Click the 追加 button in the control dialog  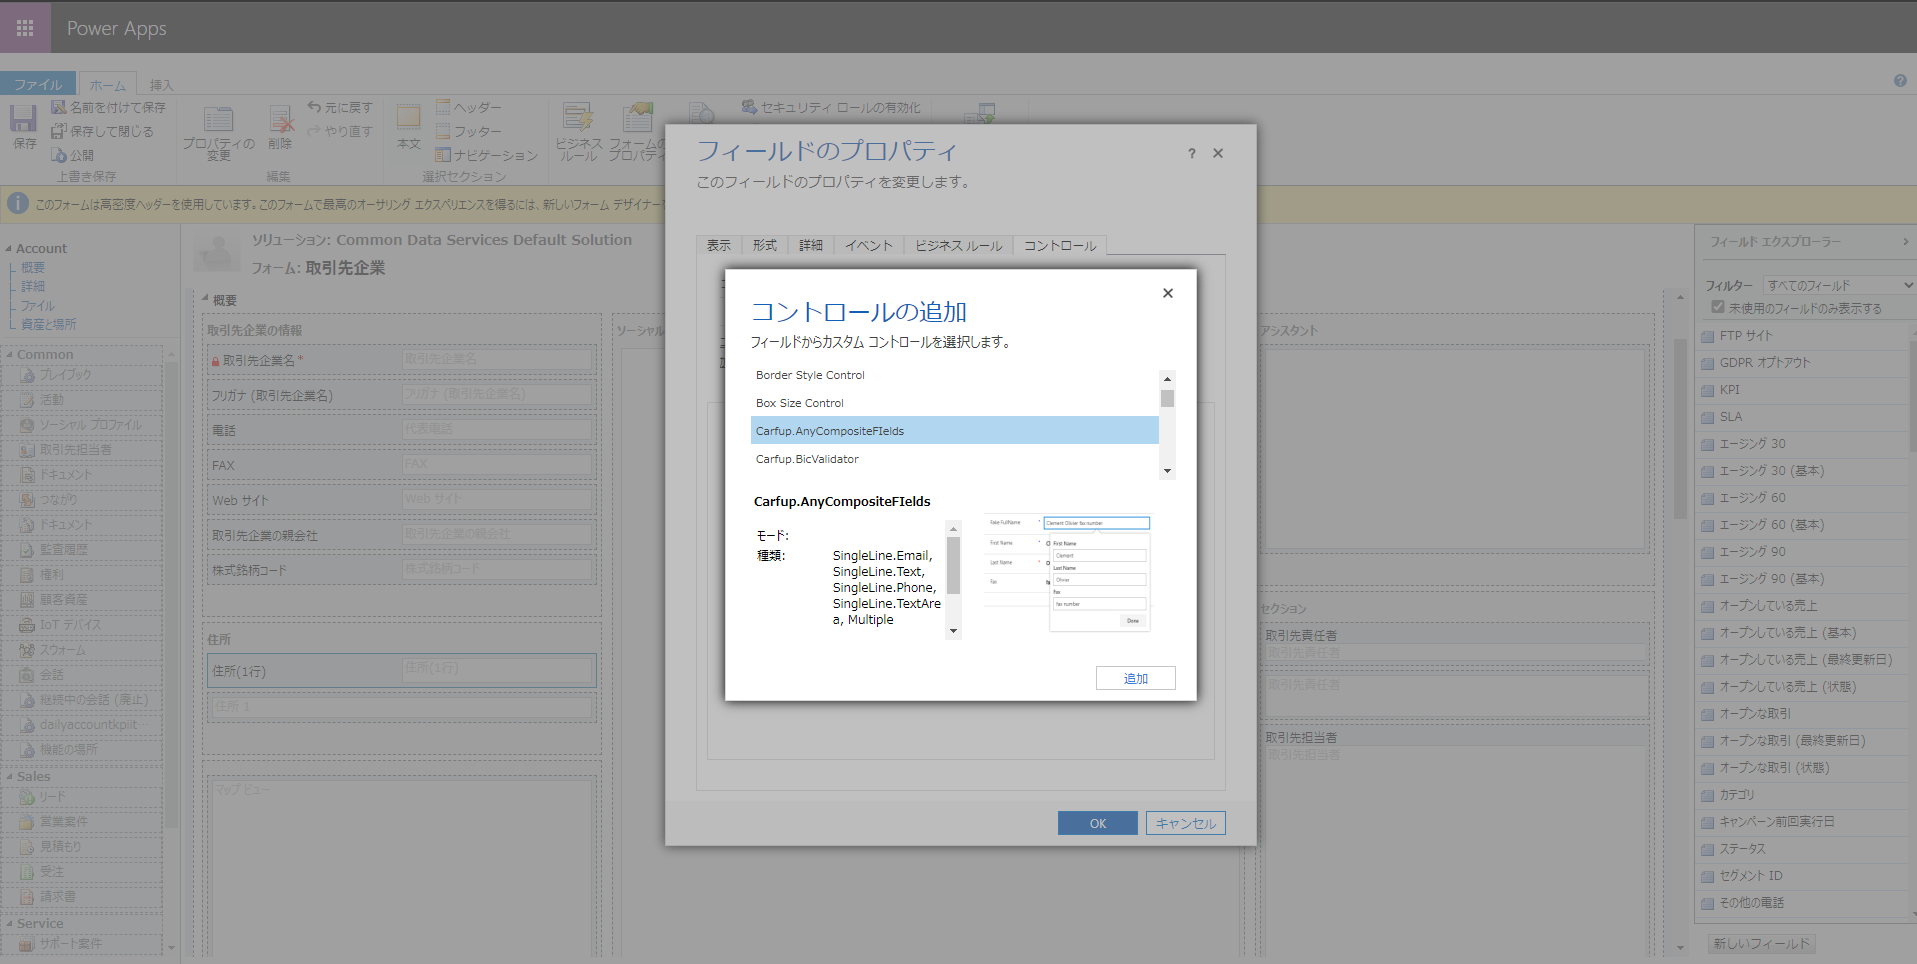[1135, 678]
